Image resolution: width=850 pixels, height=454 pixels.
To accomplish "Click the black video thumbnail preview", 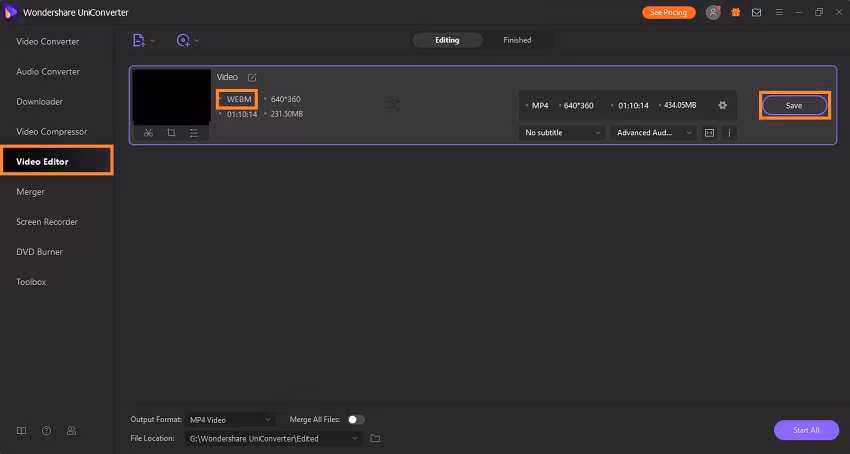I will (171, 98).
